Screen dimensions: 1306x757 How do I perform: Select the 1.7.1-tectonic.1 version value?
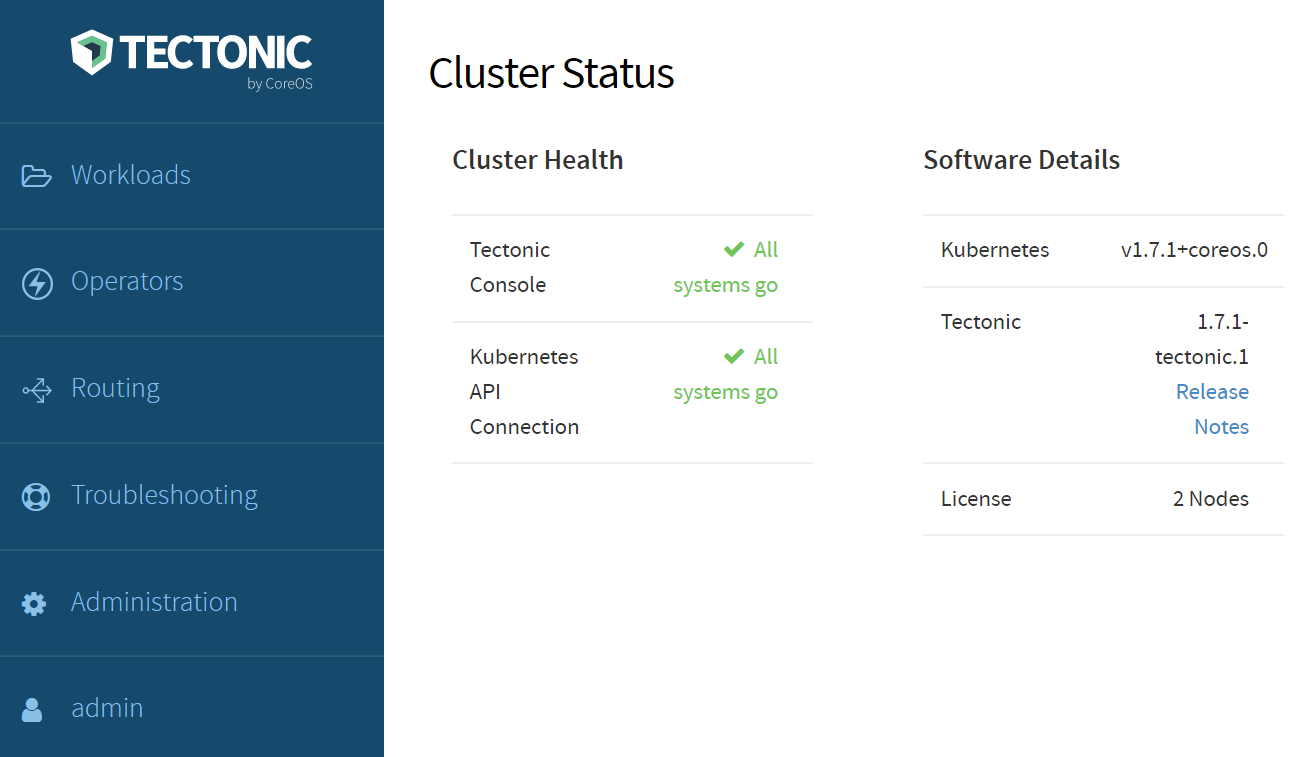pos(1202,339)
